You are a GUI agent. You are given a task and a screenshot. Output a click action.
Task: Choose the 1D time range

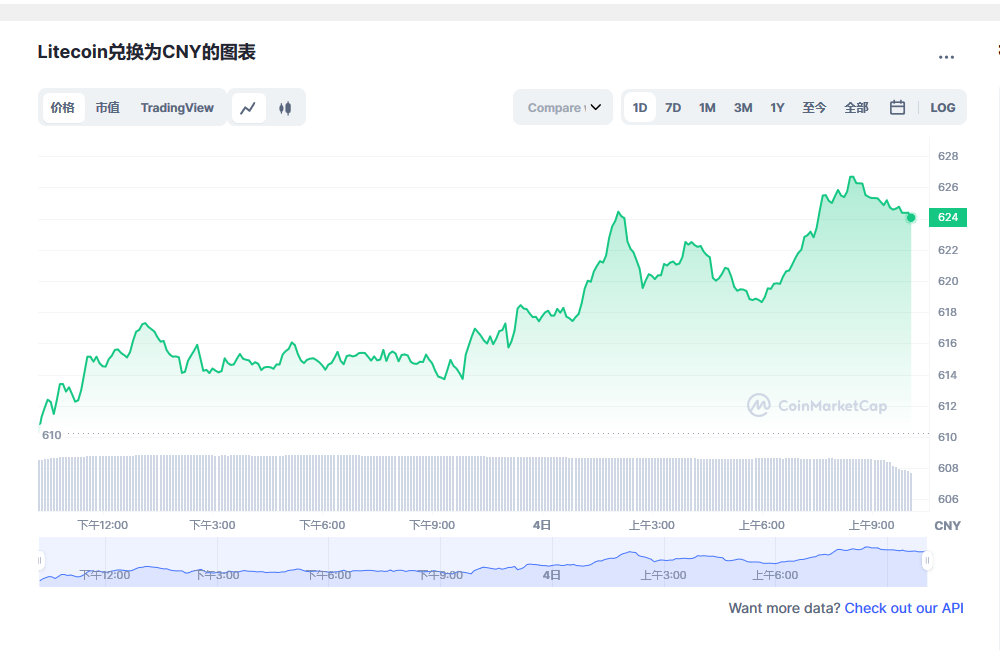tap(640, 108)
